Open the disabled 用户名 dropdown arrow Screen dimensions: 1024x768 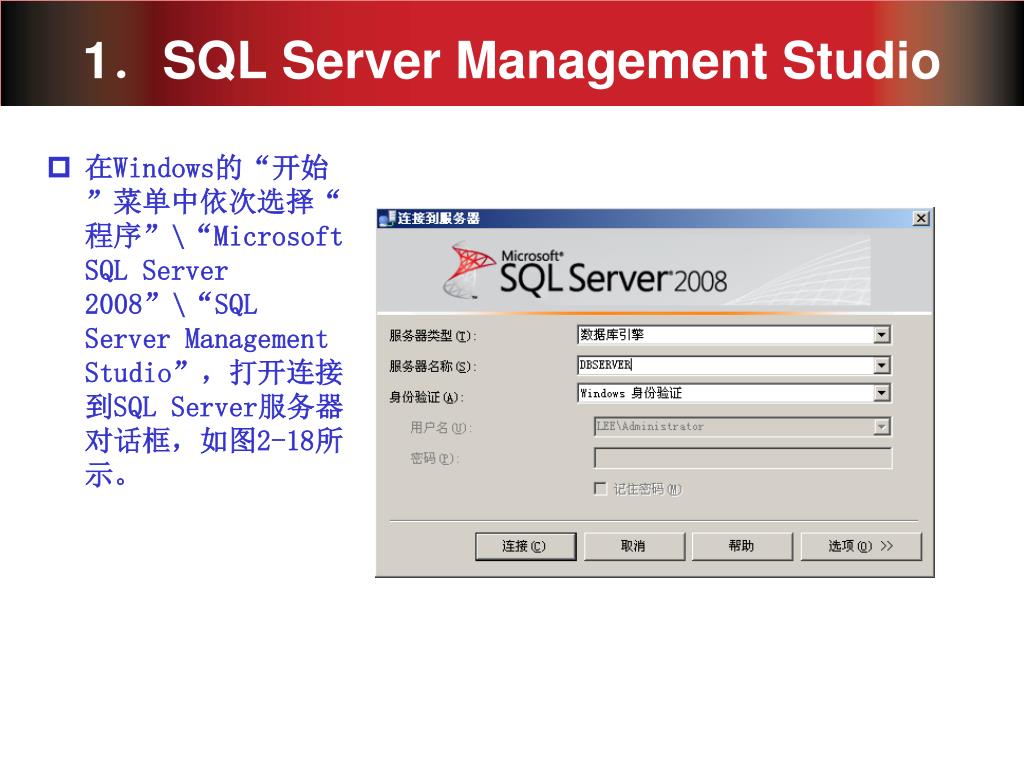tap(882, 427)
